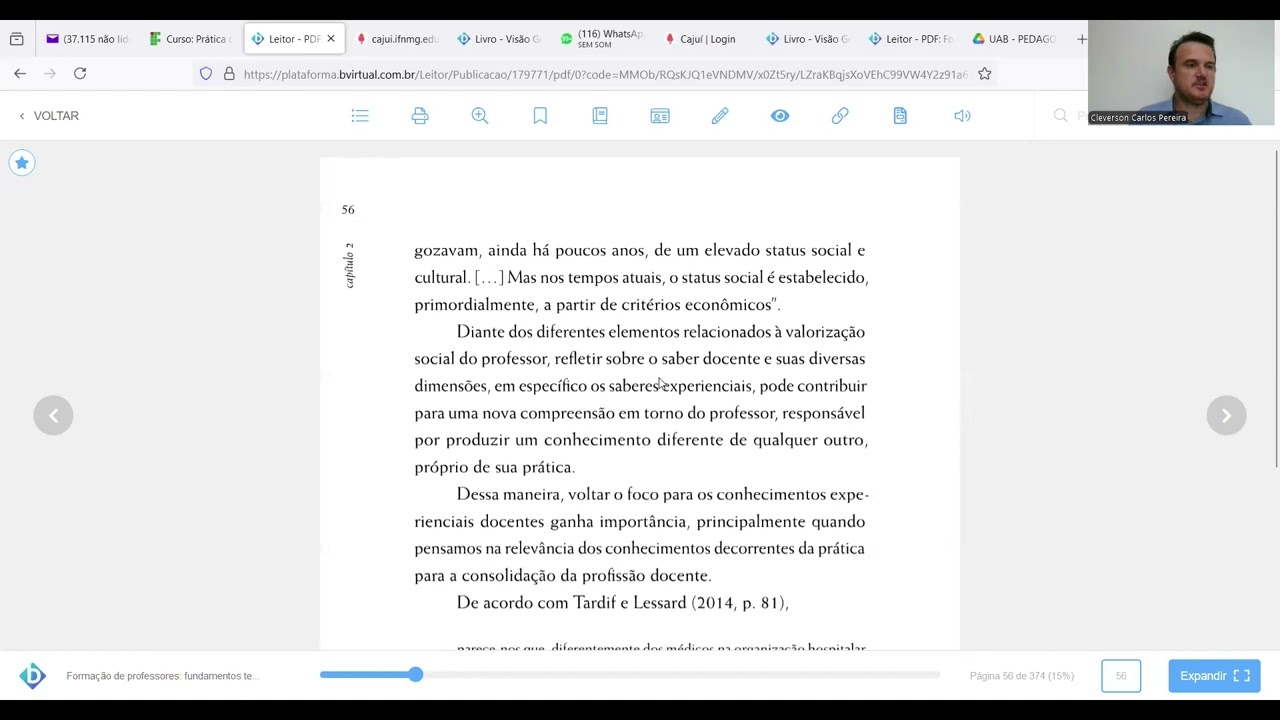Click the book title text at bottom
This screenshot has height=720, width=1280.
click(x=163, y=676)
